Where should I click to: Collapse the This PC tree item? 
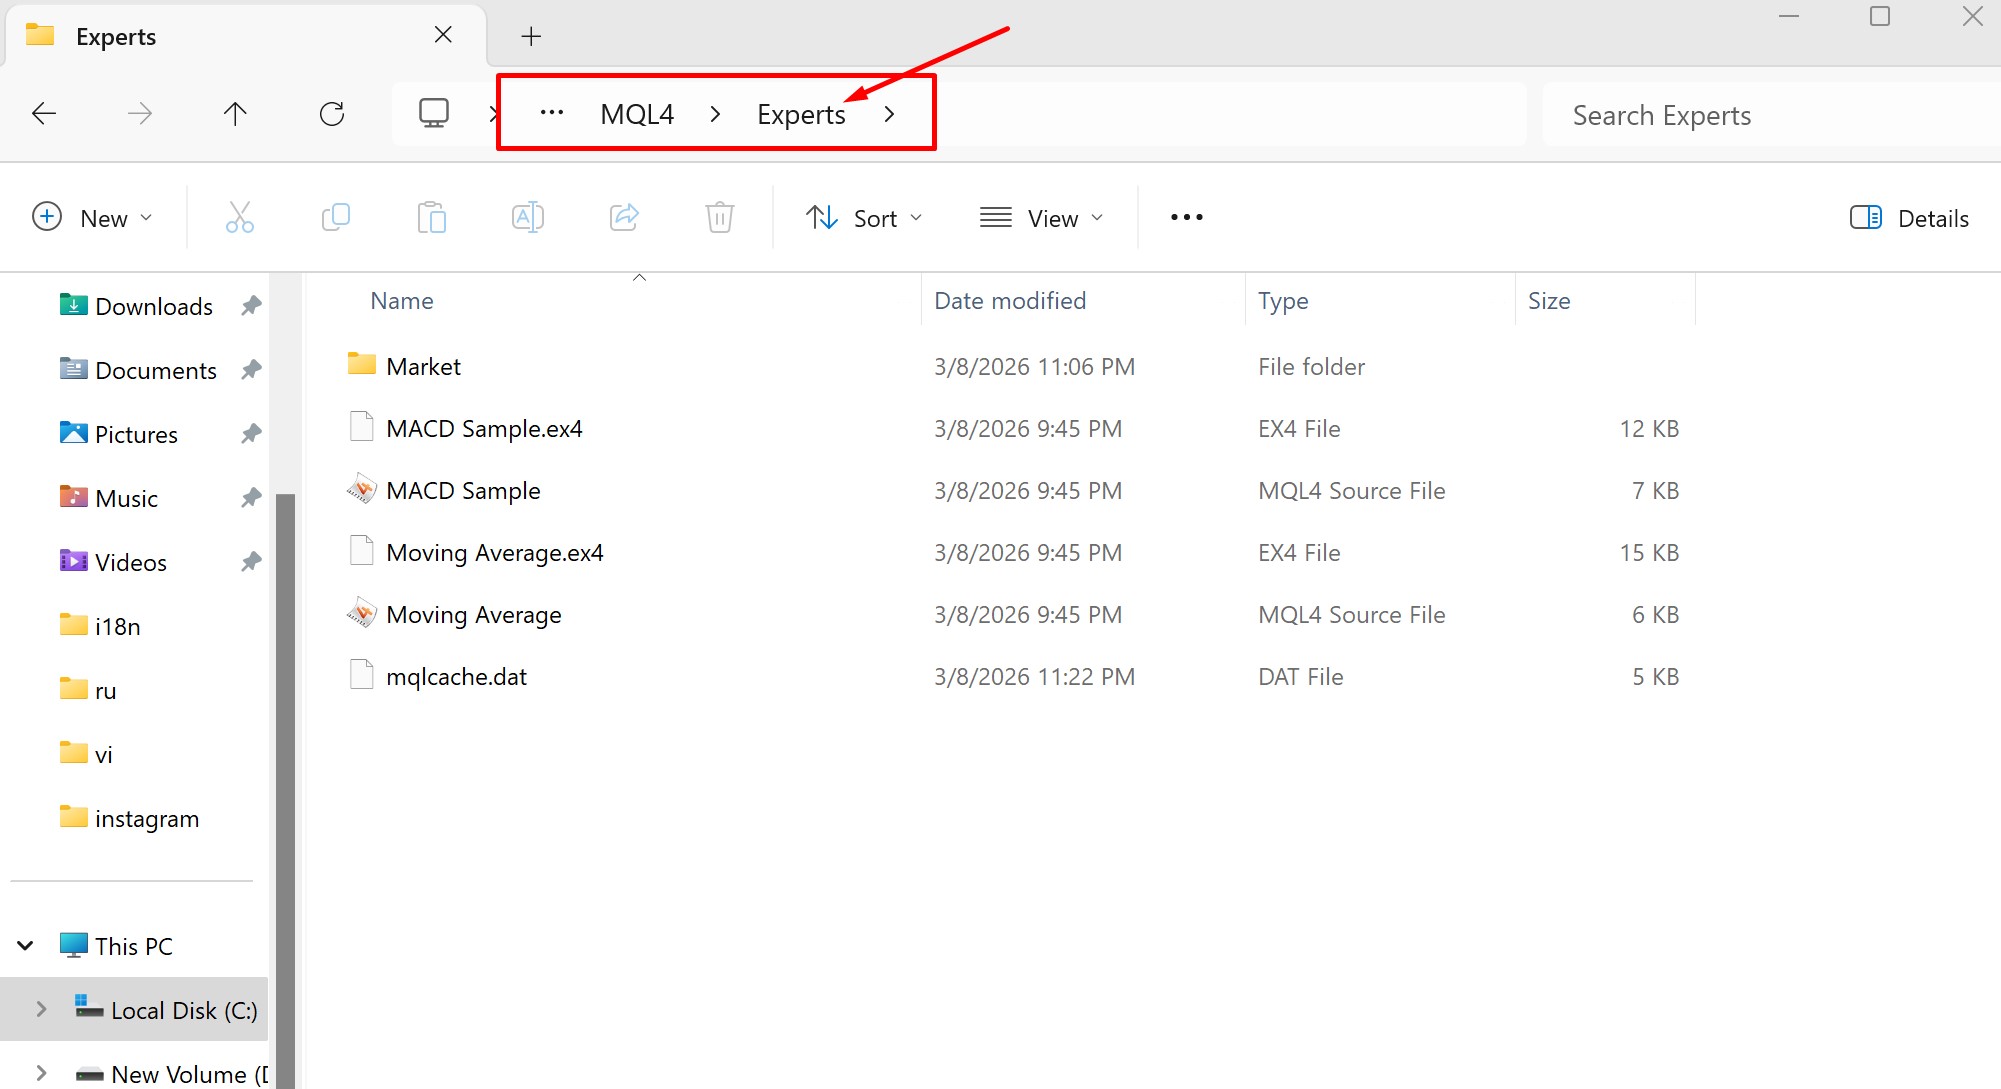tap(23, 945)
